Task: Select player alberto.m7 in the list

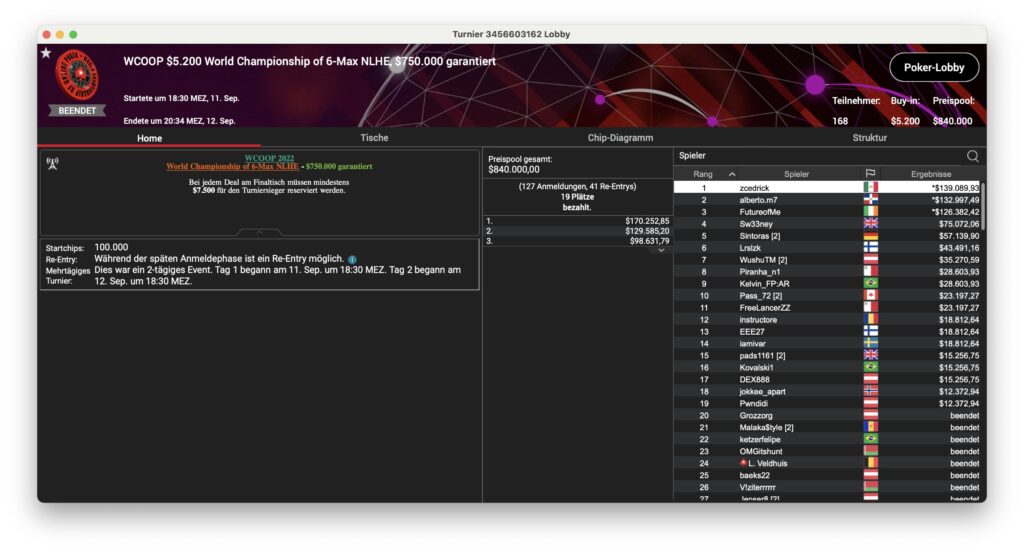Action: [x=758, y=200]
